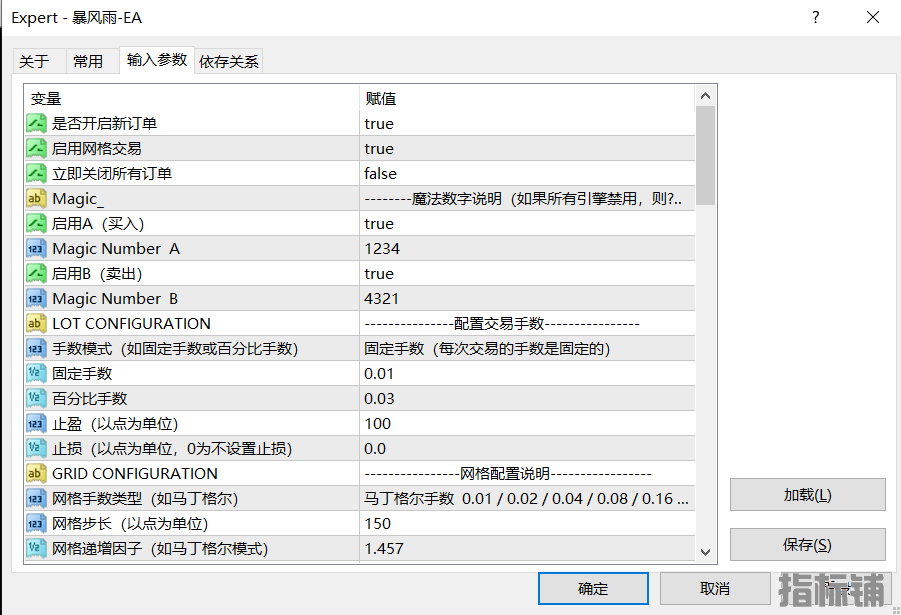
Task: Click the help question mark in title bar
Action: tap(815, 17)
